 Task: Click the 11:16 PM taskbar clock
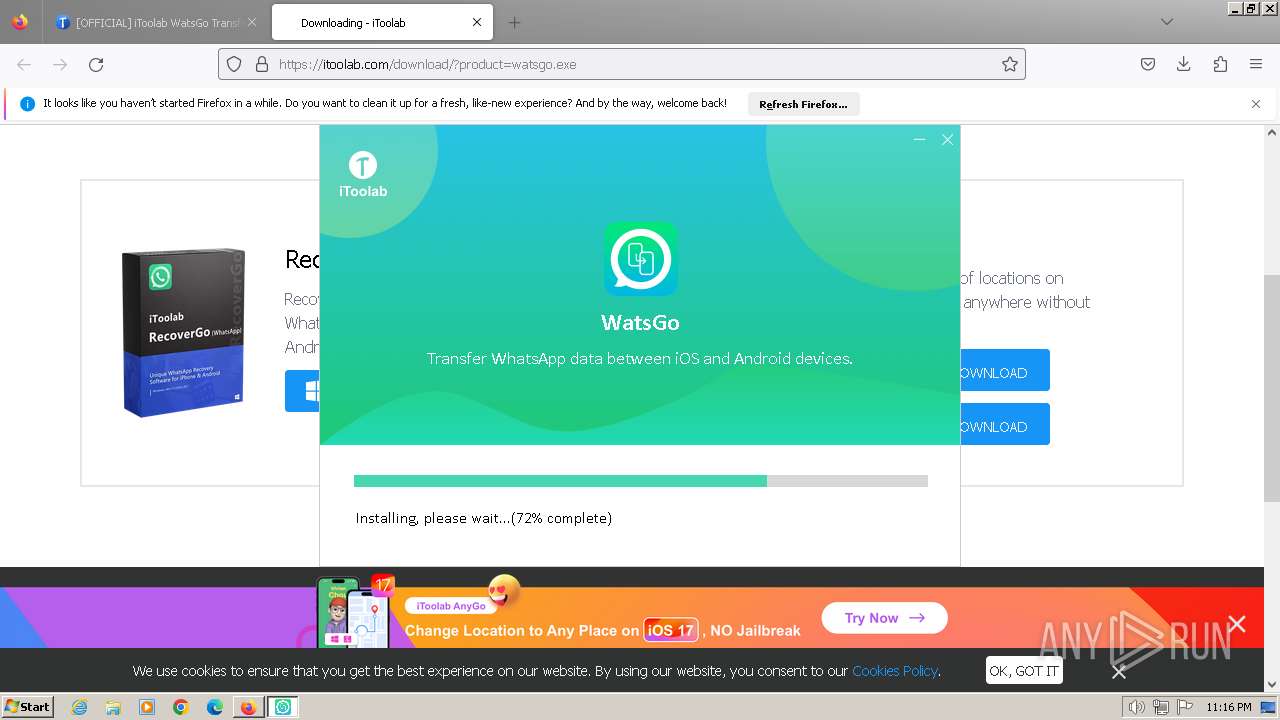tap(1229, 707)
